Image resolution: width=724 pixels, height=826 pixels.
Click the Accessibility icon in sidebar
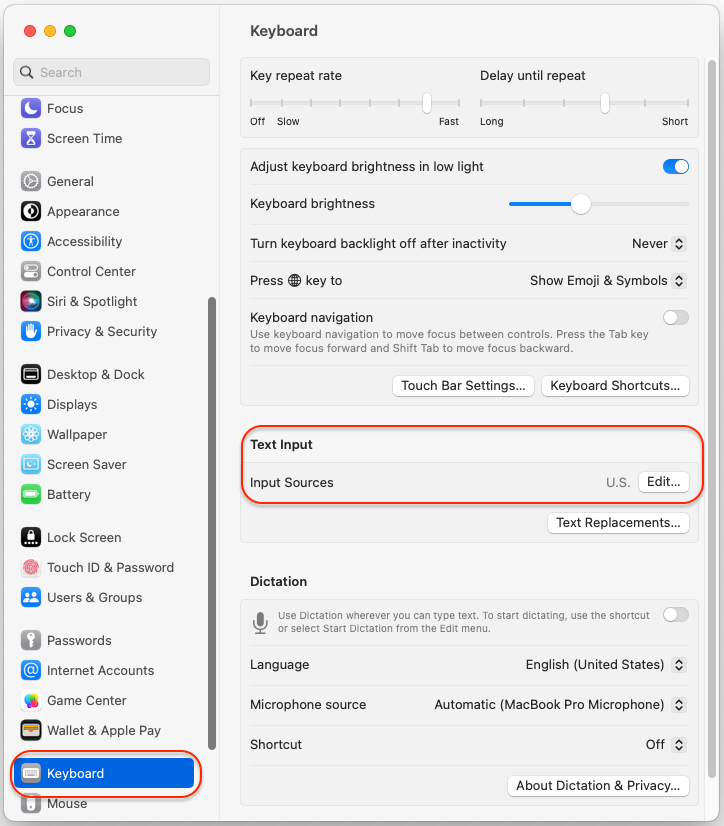click(x=31, y=241)
